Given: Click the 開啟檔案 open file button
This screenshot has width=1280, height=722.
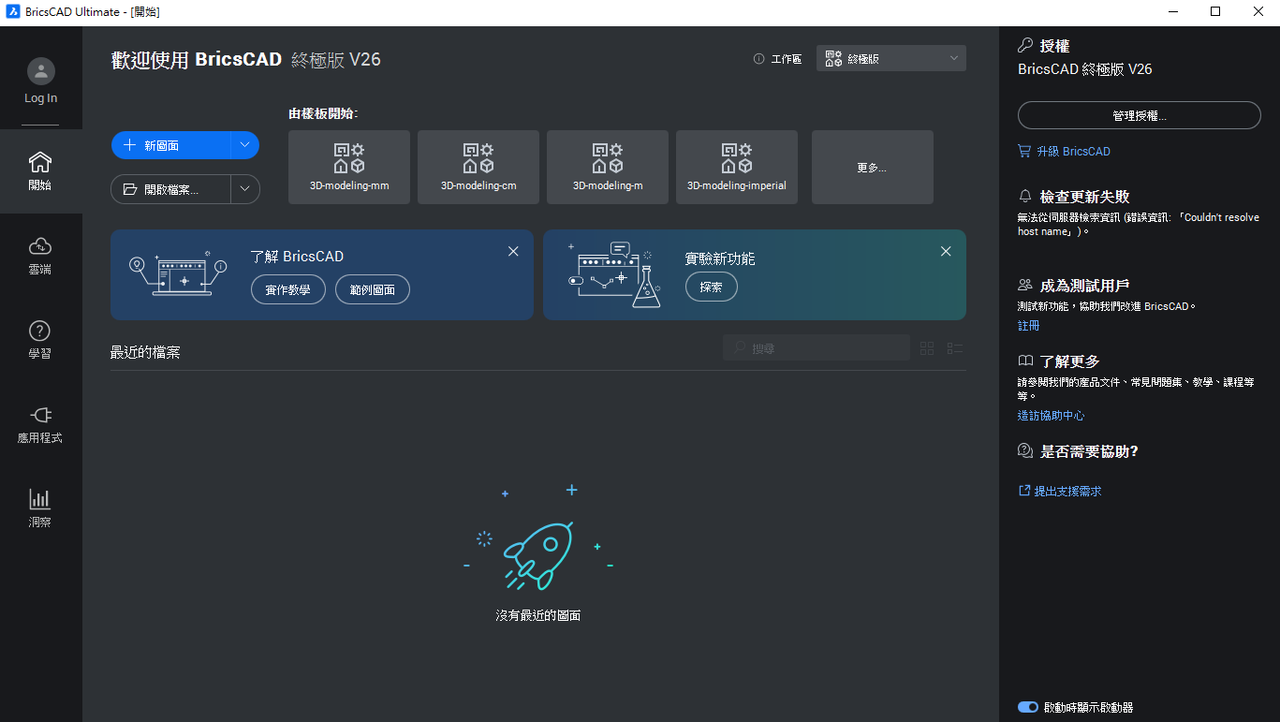Looking at the screenshot, I should 171,189.
